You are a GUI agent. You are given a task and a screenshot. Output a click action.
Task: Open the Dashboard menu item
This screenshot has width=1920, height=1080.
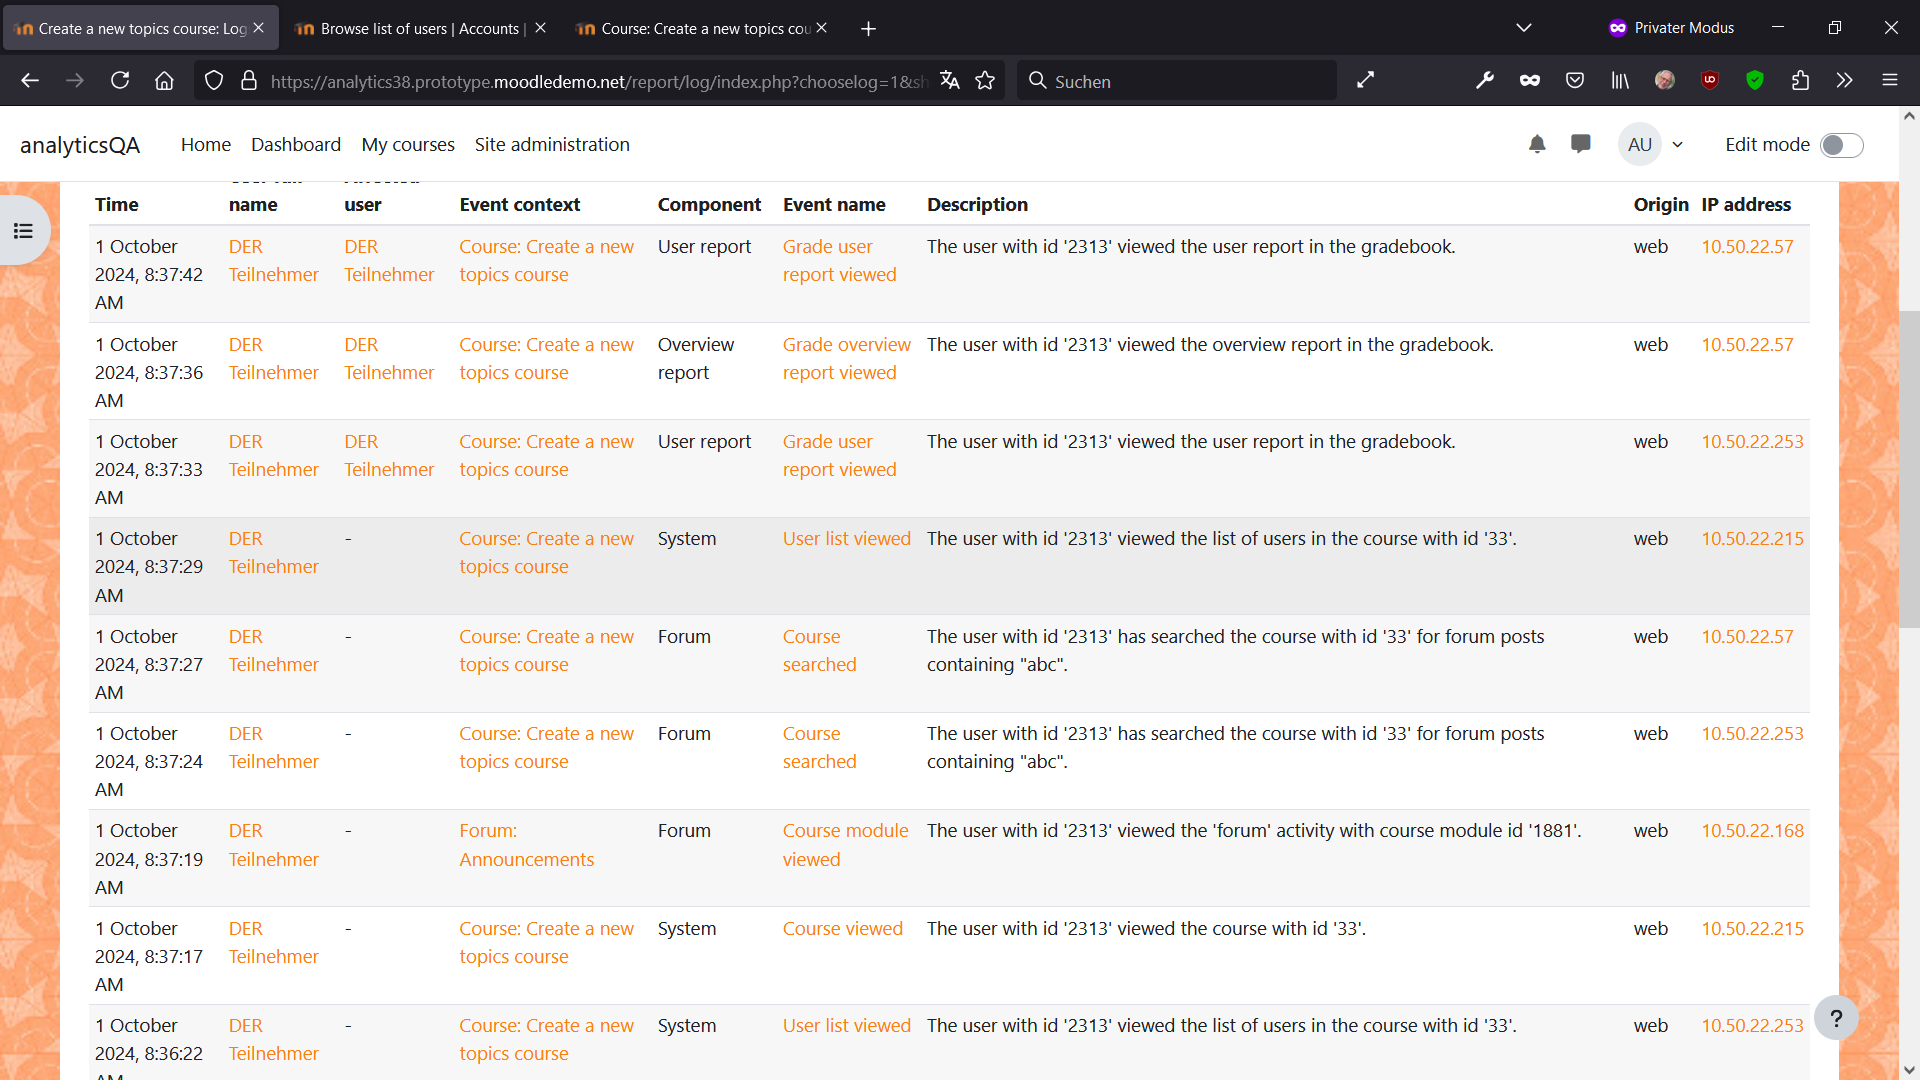click(x=296, y=144)
